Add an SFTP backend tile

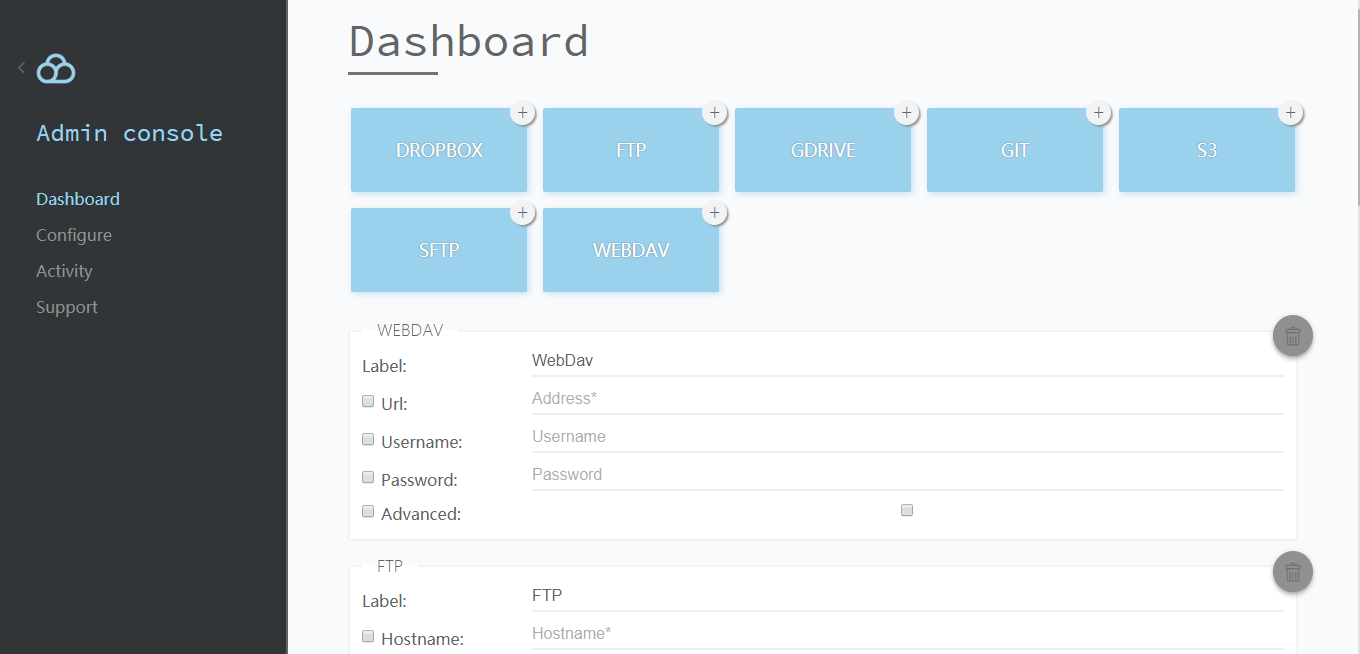point(439,250)
